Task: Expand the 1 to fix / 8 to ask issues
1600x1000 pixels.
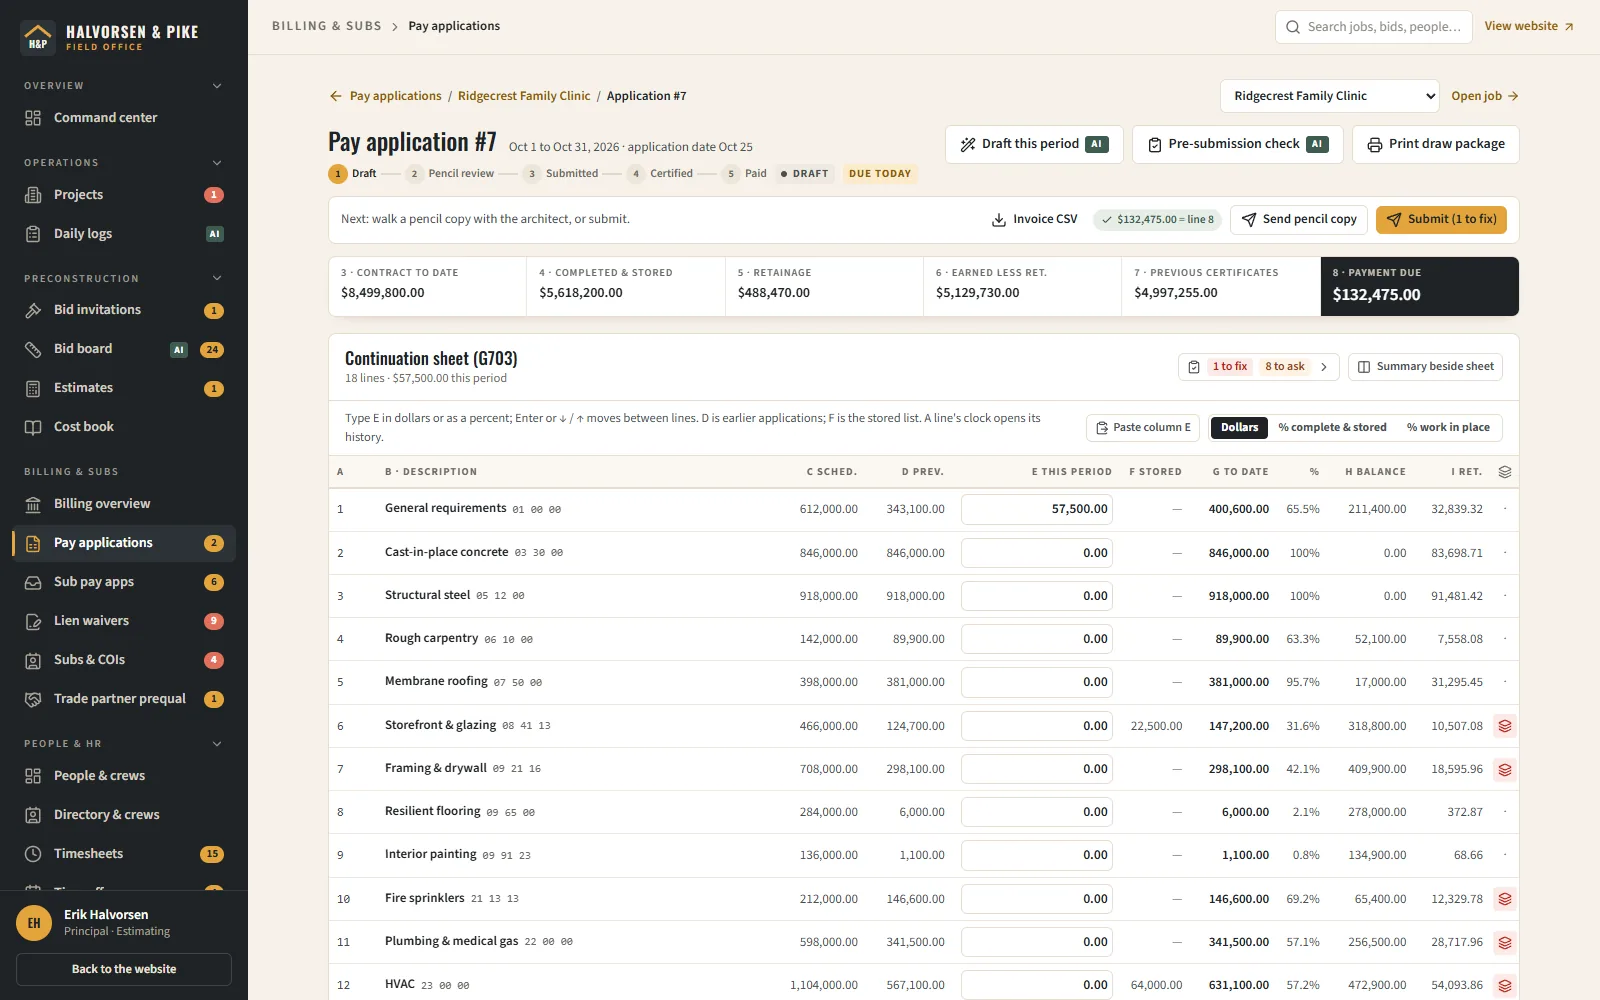Action: [x=1258, y=367]
